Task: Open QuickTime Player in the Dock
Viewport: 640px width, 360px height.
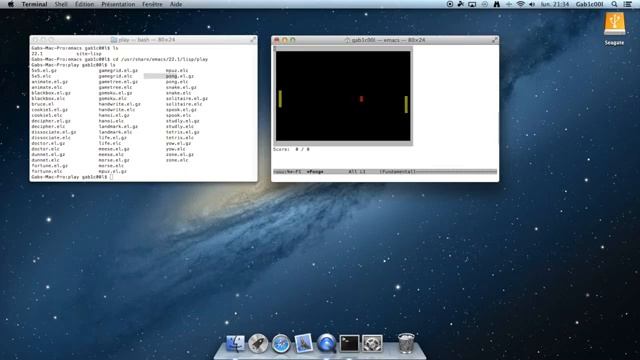Action: (x=327, y=343)
